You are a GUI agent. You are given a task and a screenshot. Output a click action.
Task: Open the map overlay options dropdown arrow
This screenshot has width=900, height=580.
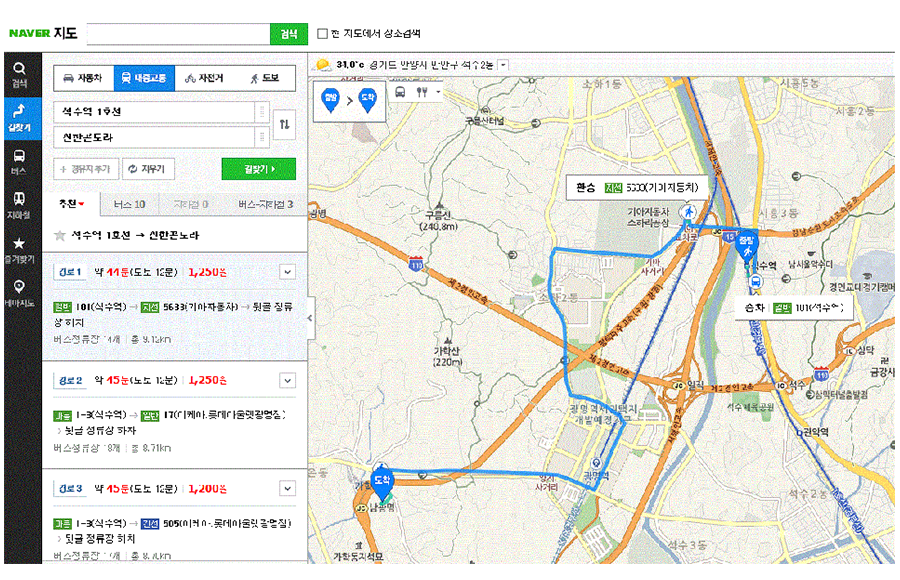tap(438, 92)
